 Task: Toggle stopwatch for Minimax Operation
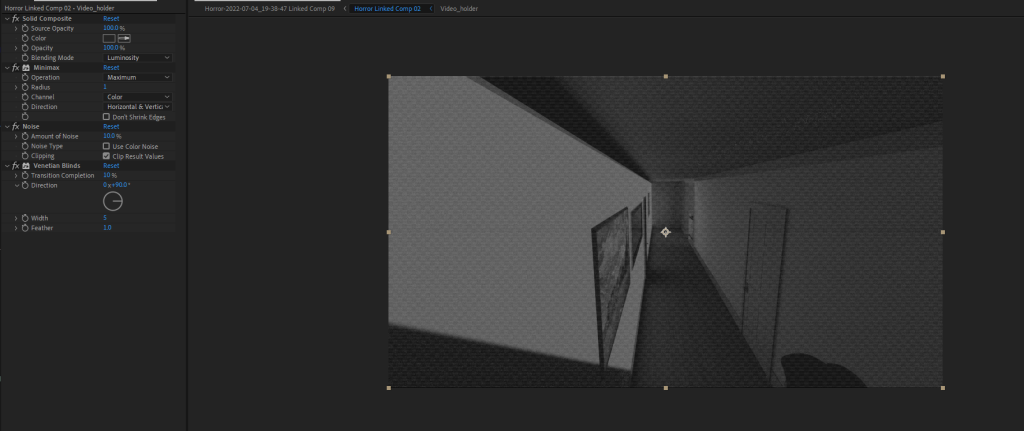25,78
